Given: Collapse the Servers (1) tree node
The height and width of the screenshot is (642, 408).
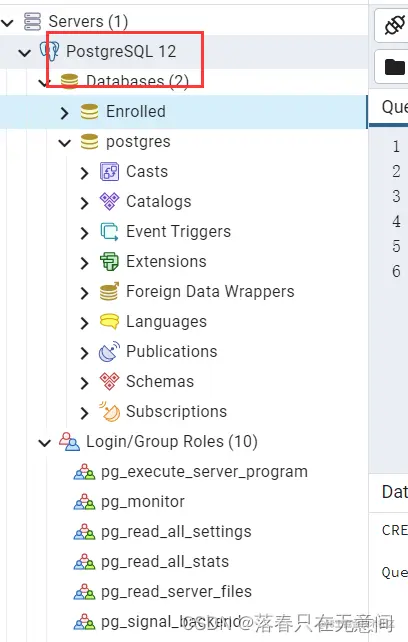Looking at the screenshot, I should point(7,22).
